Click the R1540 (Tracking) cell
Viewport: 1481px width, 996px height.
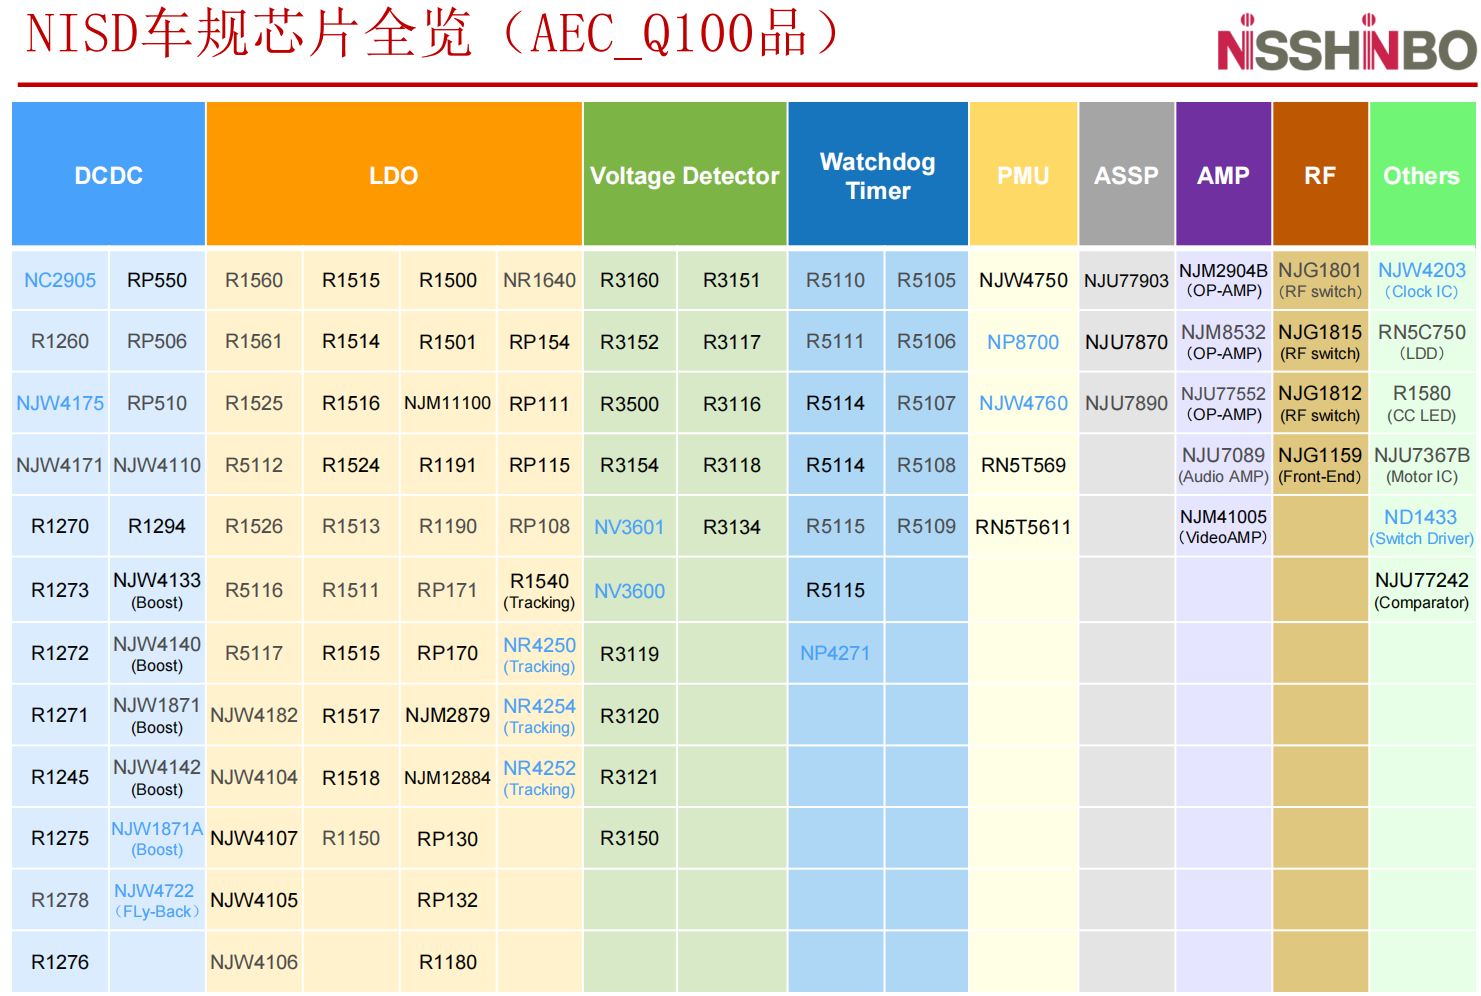tap(540, 590)
